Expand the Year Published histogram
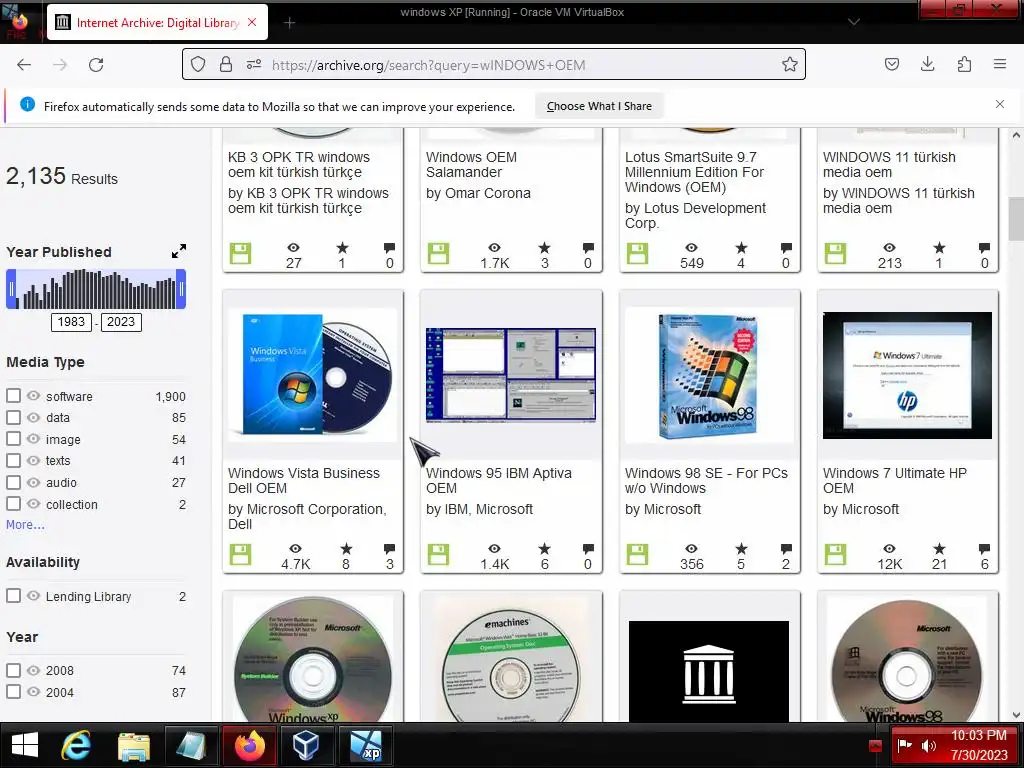1024x768 pixels. 178,251
